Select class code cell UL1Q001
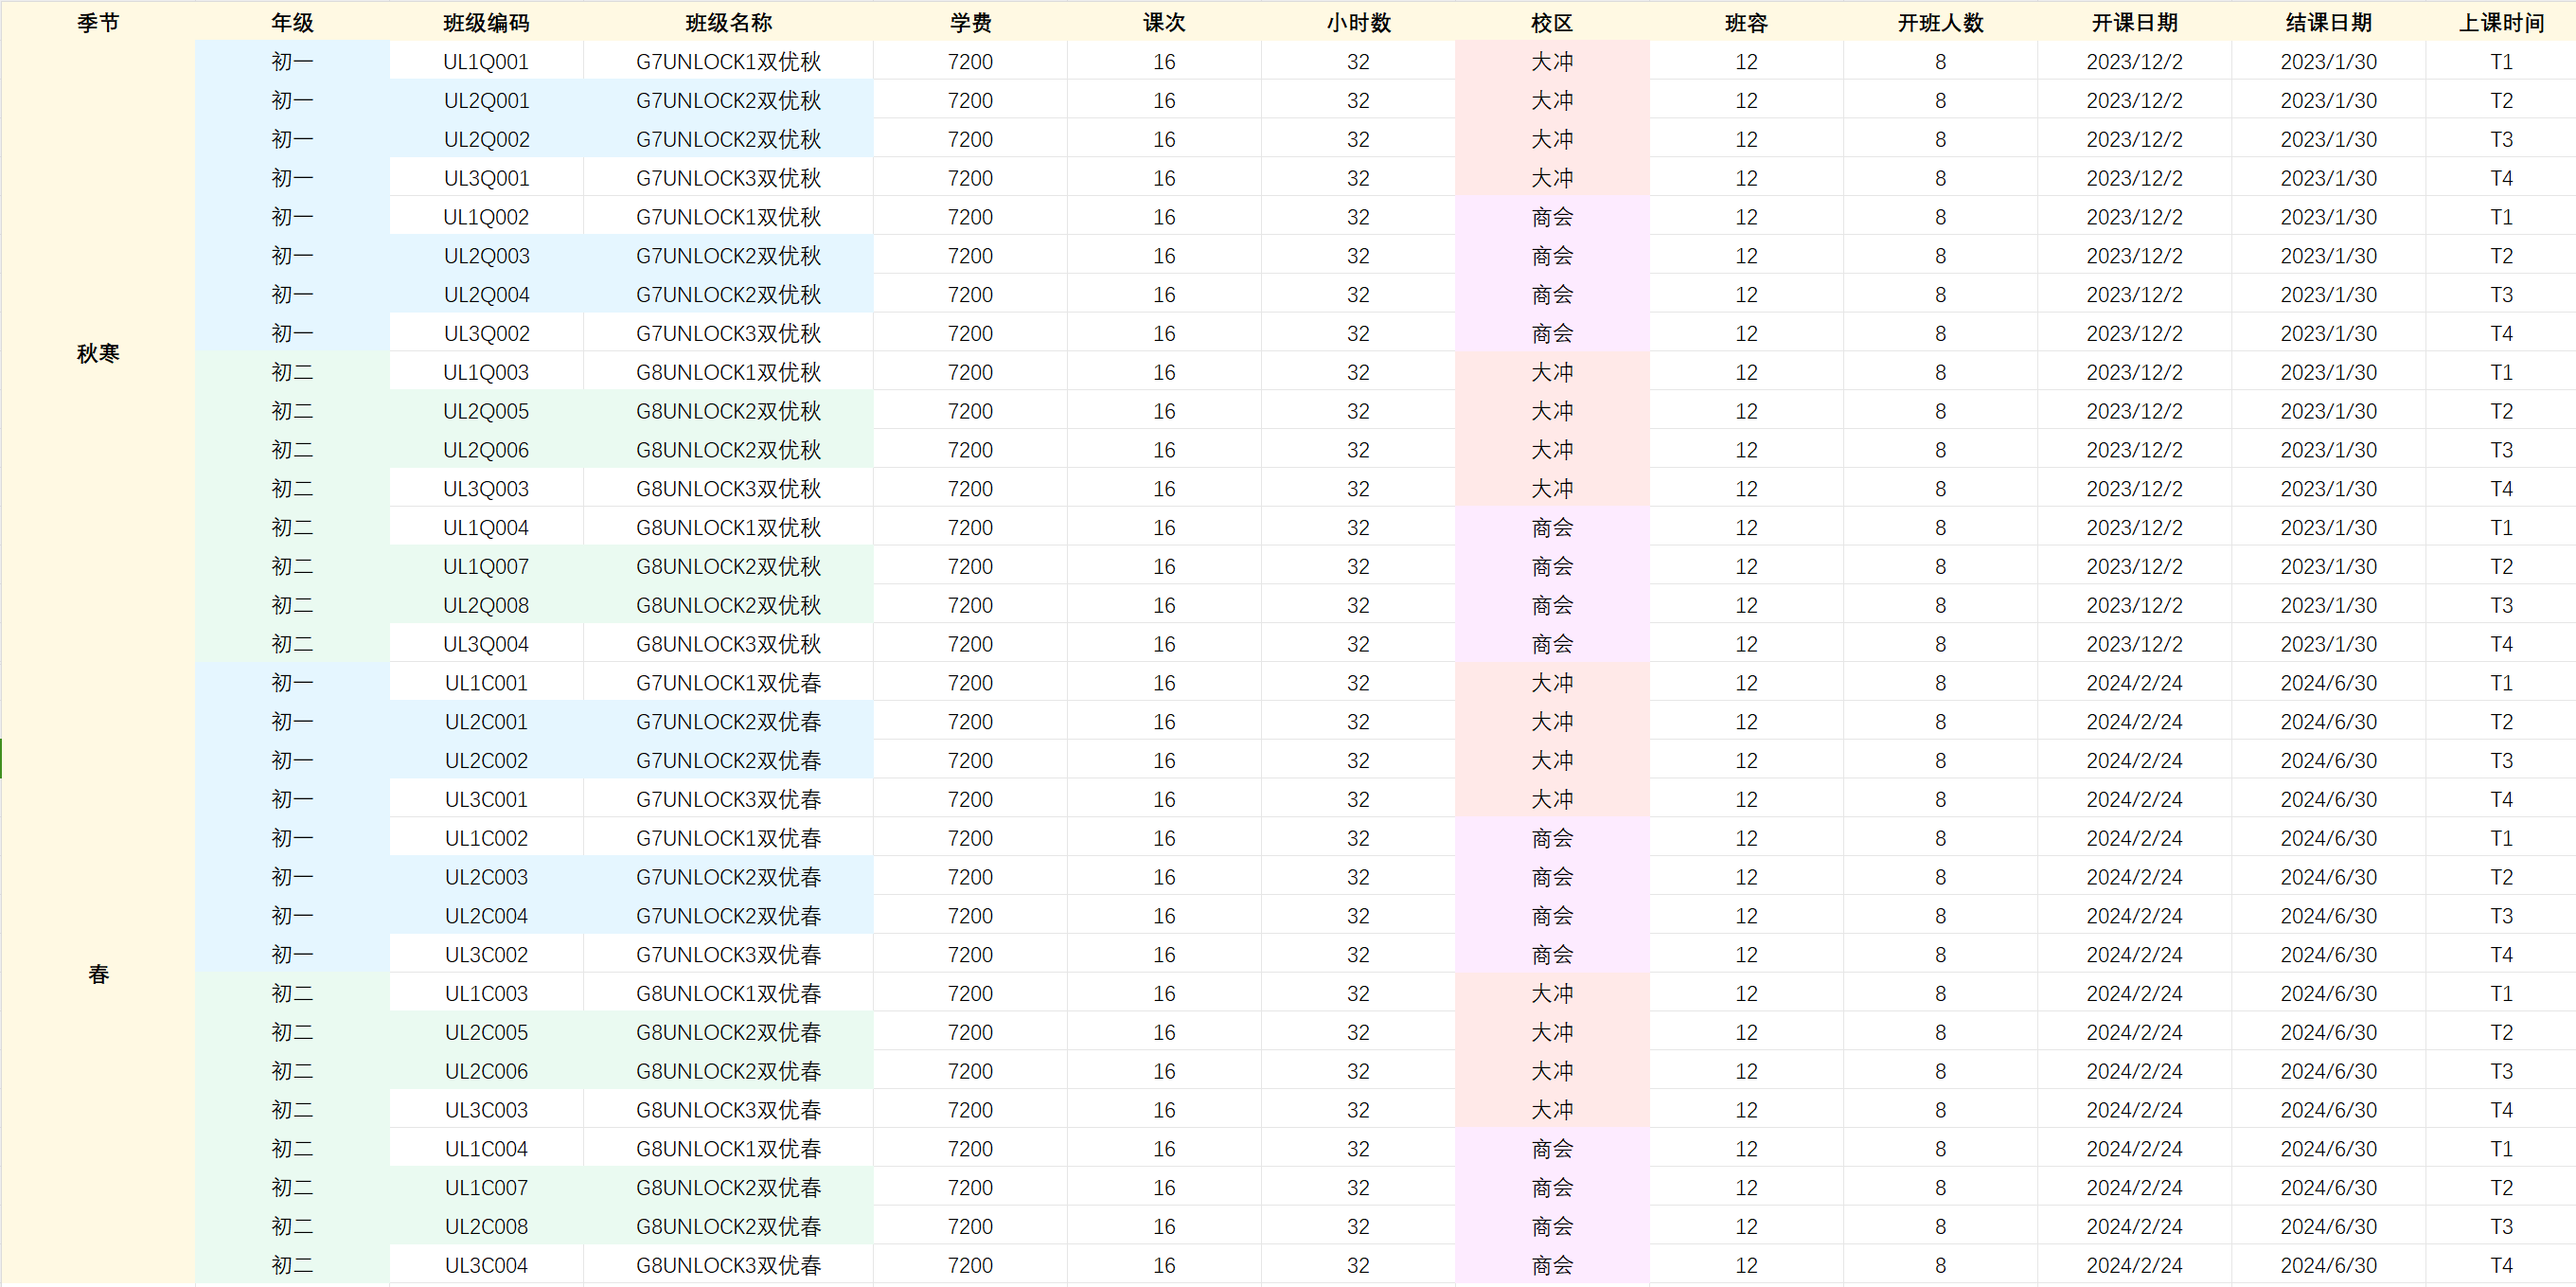 point(486,61)
